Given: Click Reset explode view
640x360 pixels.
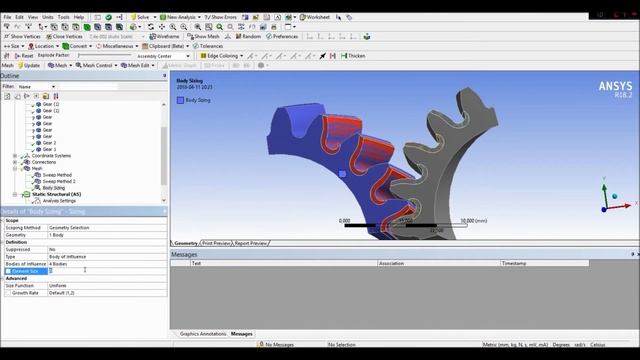Looking at the screenshot, I should pyautogui.click(x=24, y=56).
